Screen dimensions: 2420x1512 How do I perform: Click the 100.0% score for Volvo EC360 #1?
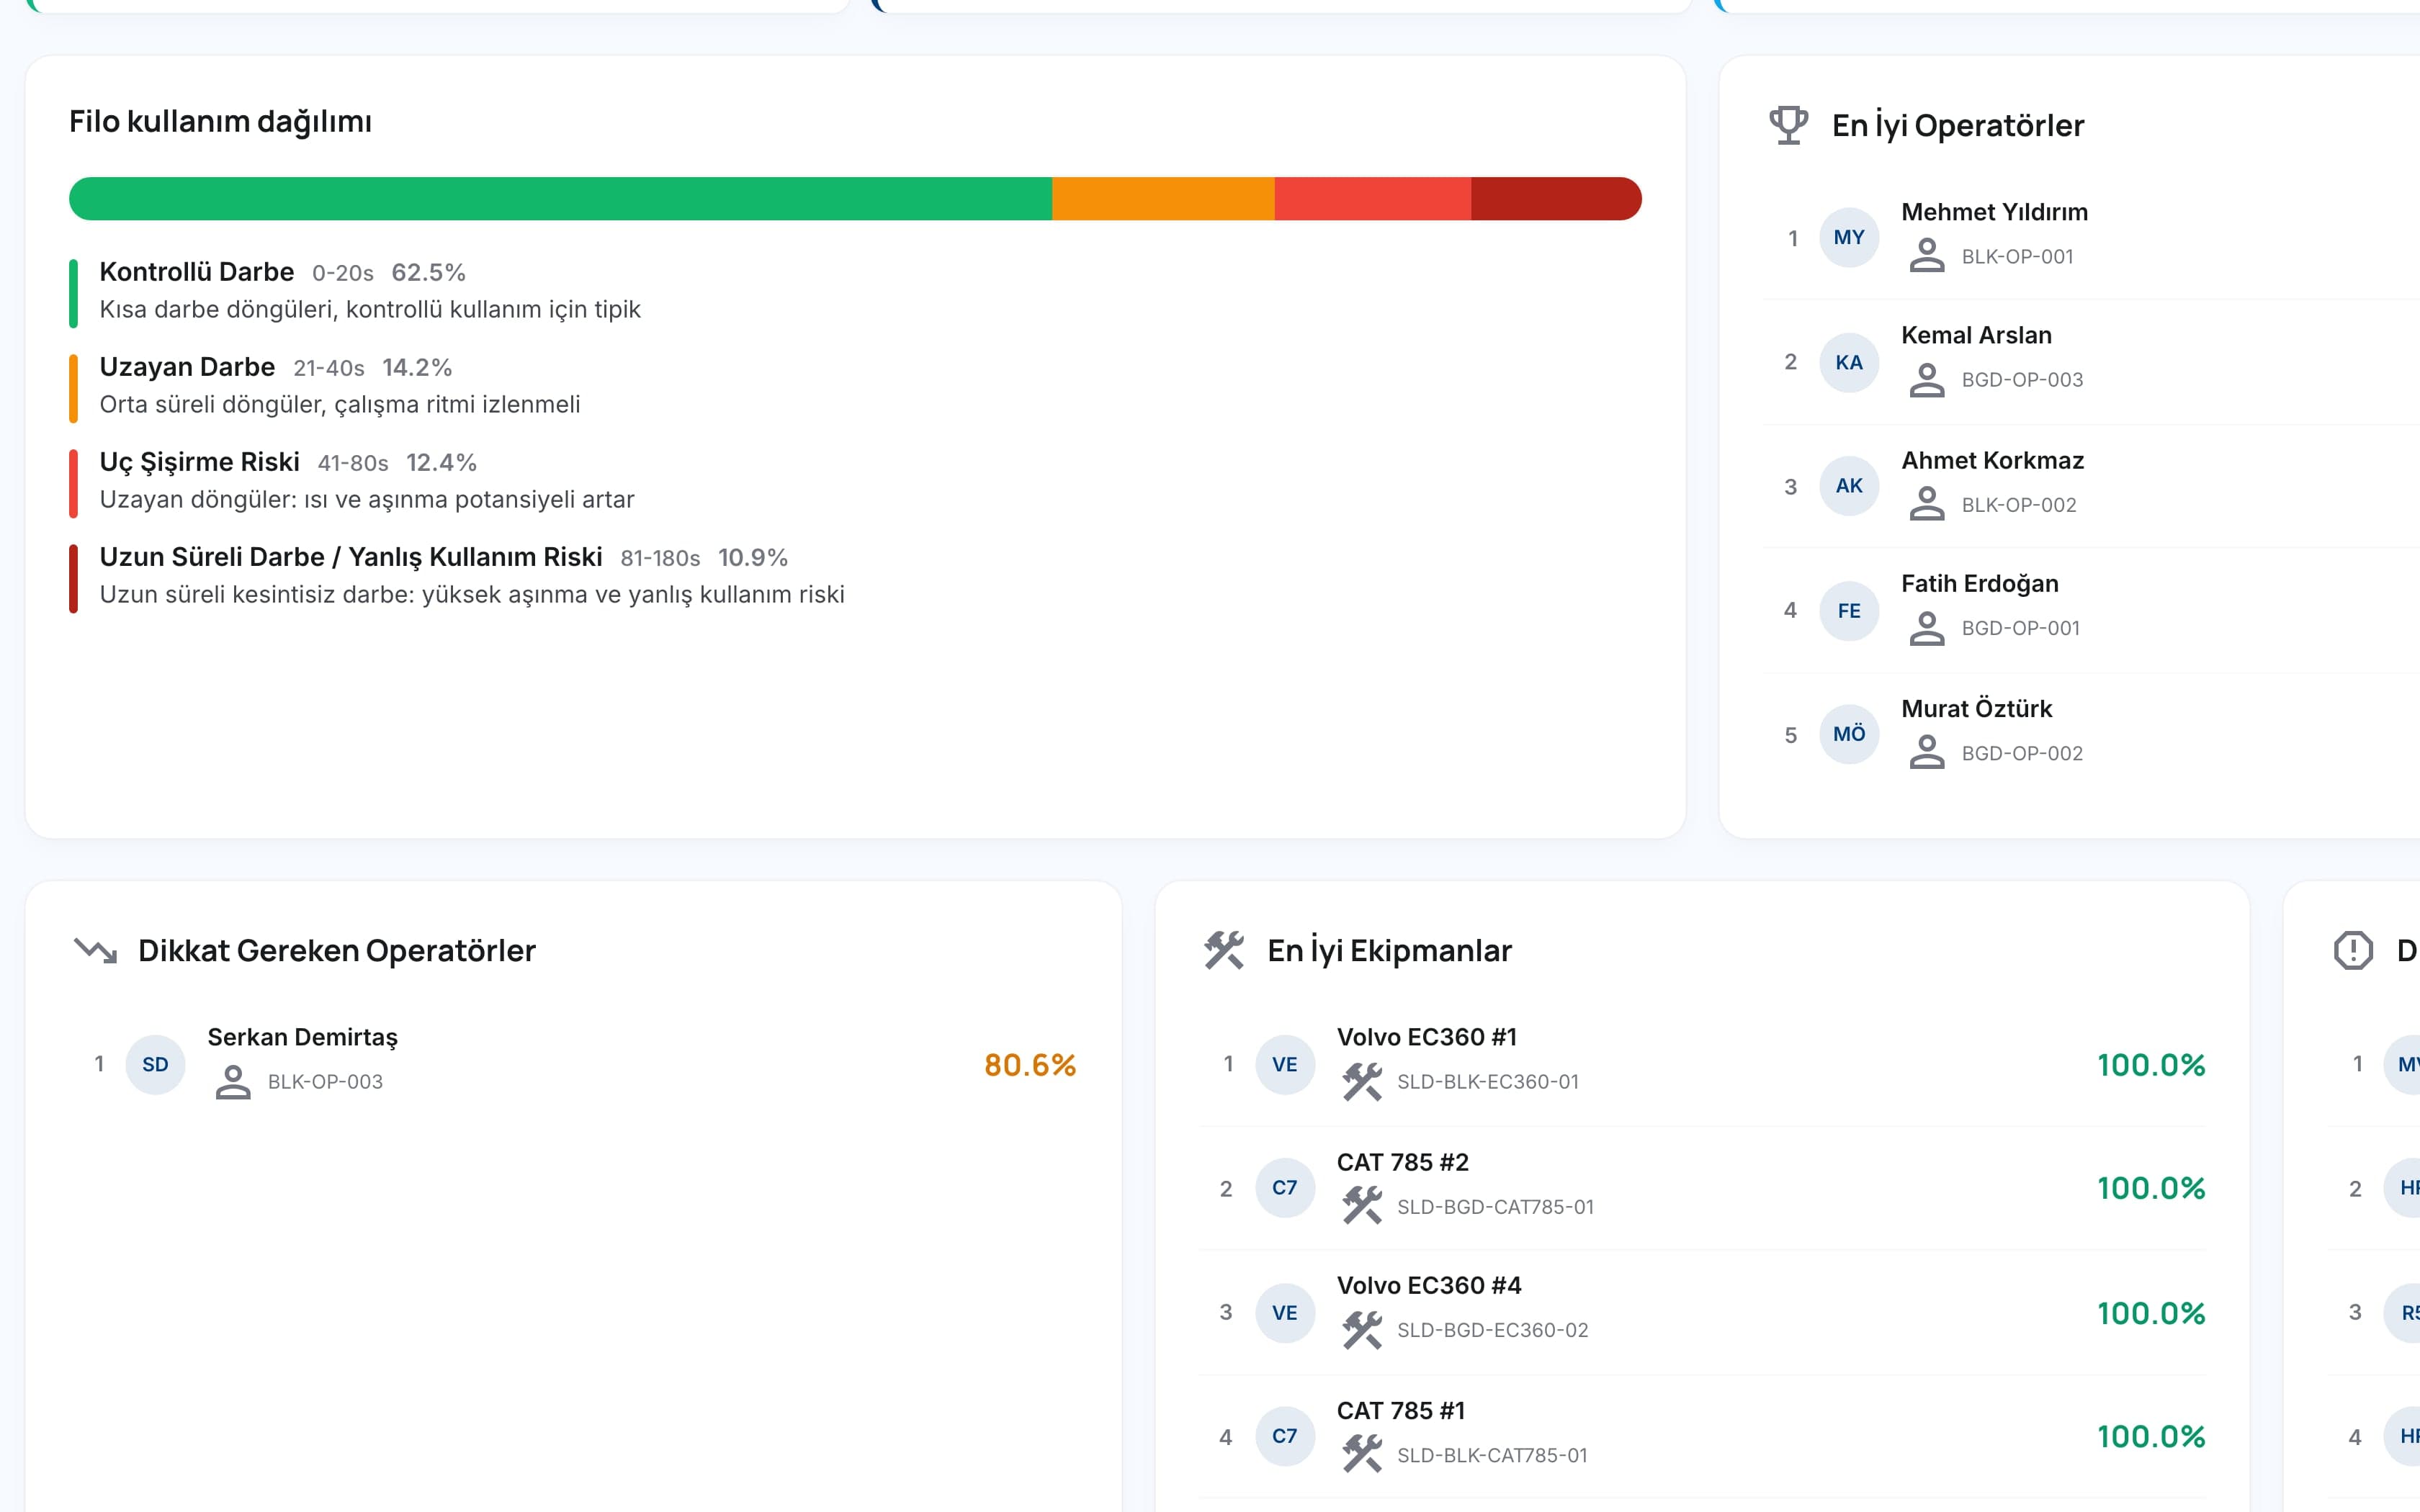[x=2151, y=1065]
